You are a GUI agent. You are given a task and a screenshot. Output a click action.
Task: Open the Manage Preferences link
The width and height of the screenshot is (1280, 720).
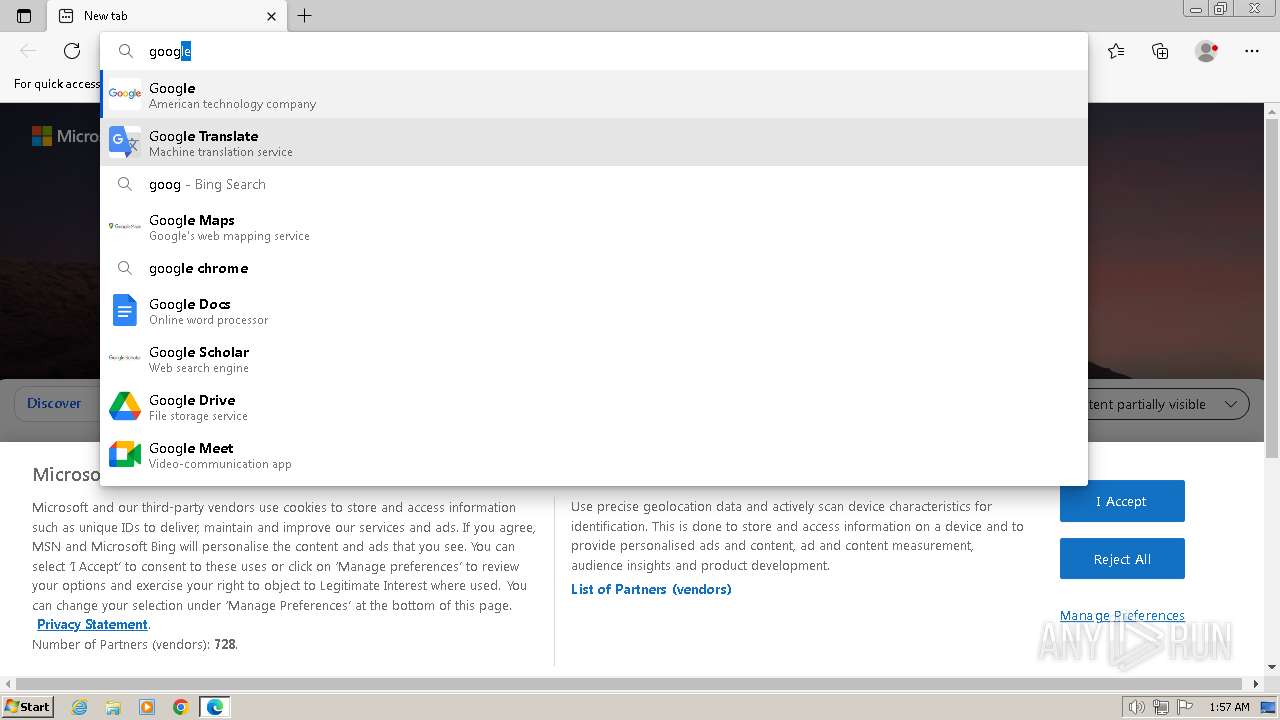click(1122, 615)
